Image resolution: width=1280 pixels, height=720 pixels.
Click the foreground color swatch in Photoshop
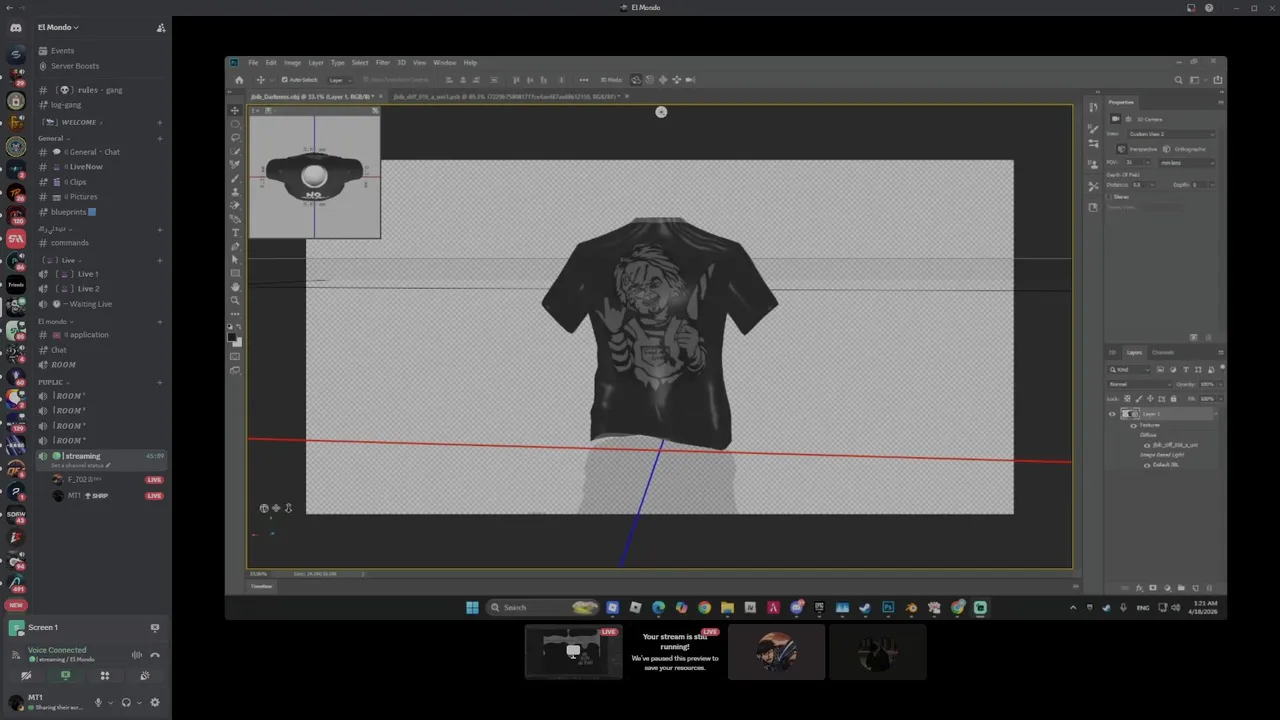pyautogui.click(x=234, y=337)
